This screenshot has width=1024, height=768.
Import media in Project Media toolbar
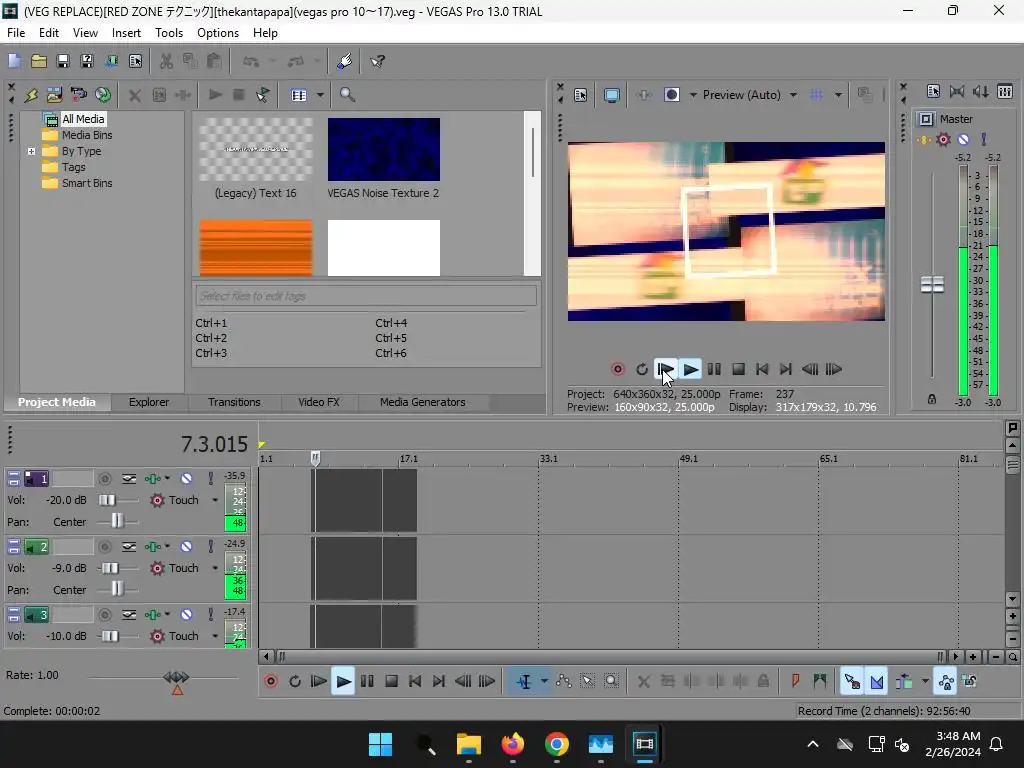[x=54, y=95]
